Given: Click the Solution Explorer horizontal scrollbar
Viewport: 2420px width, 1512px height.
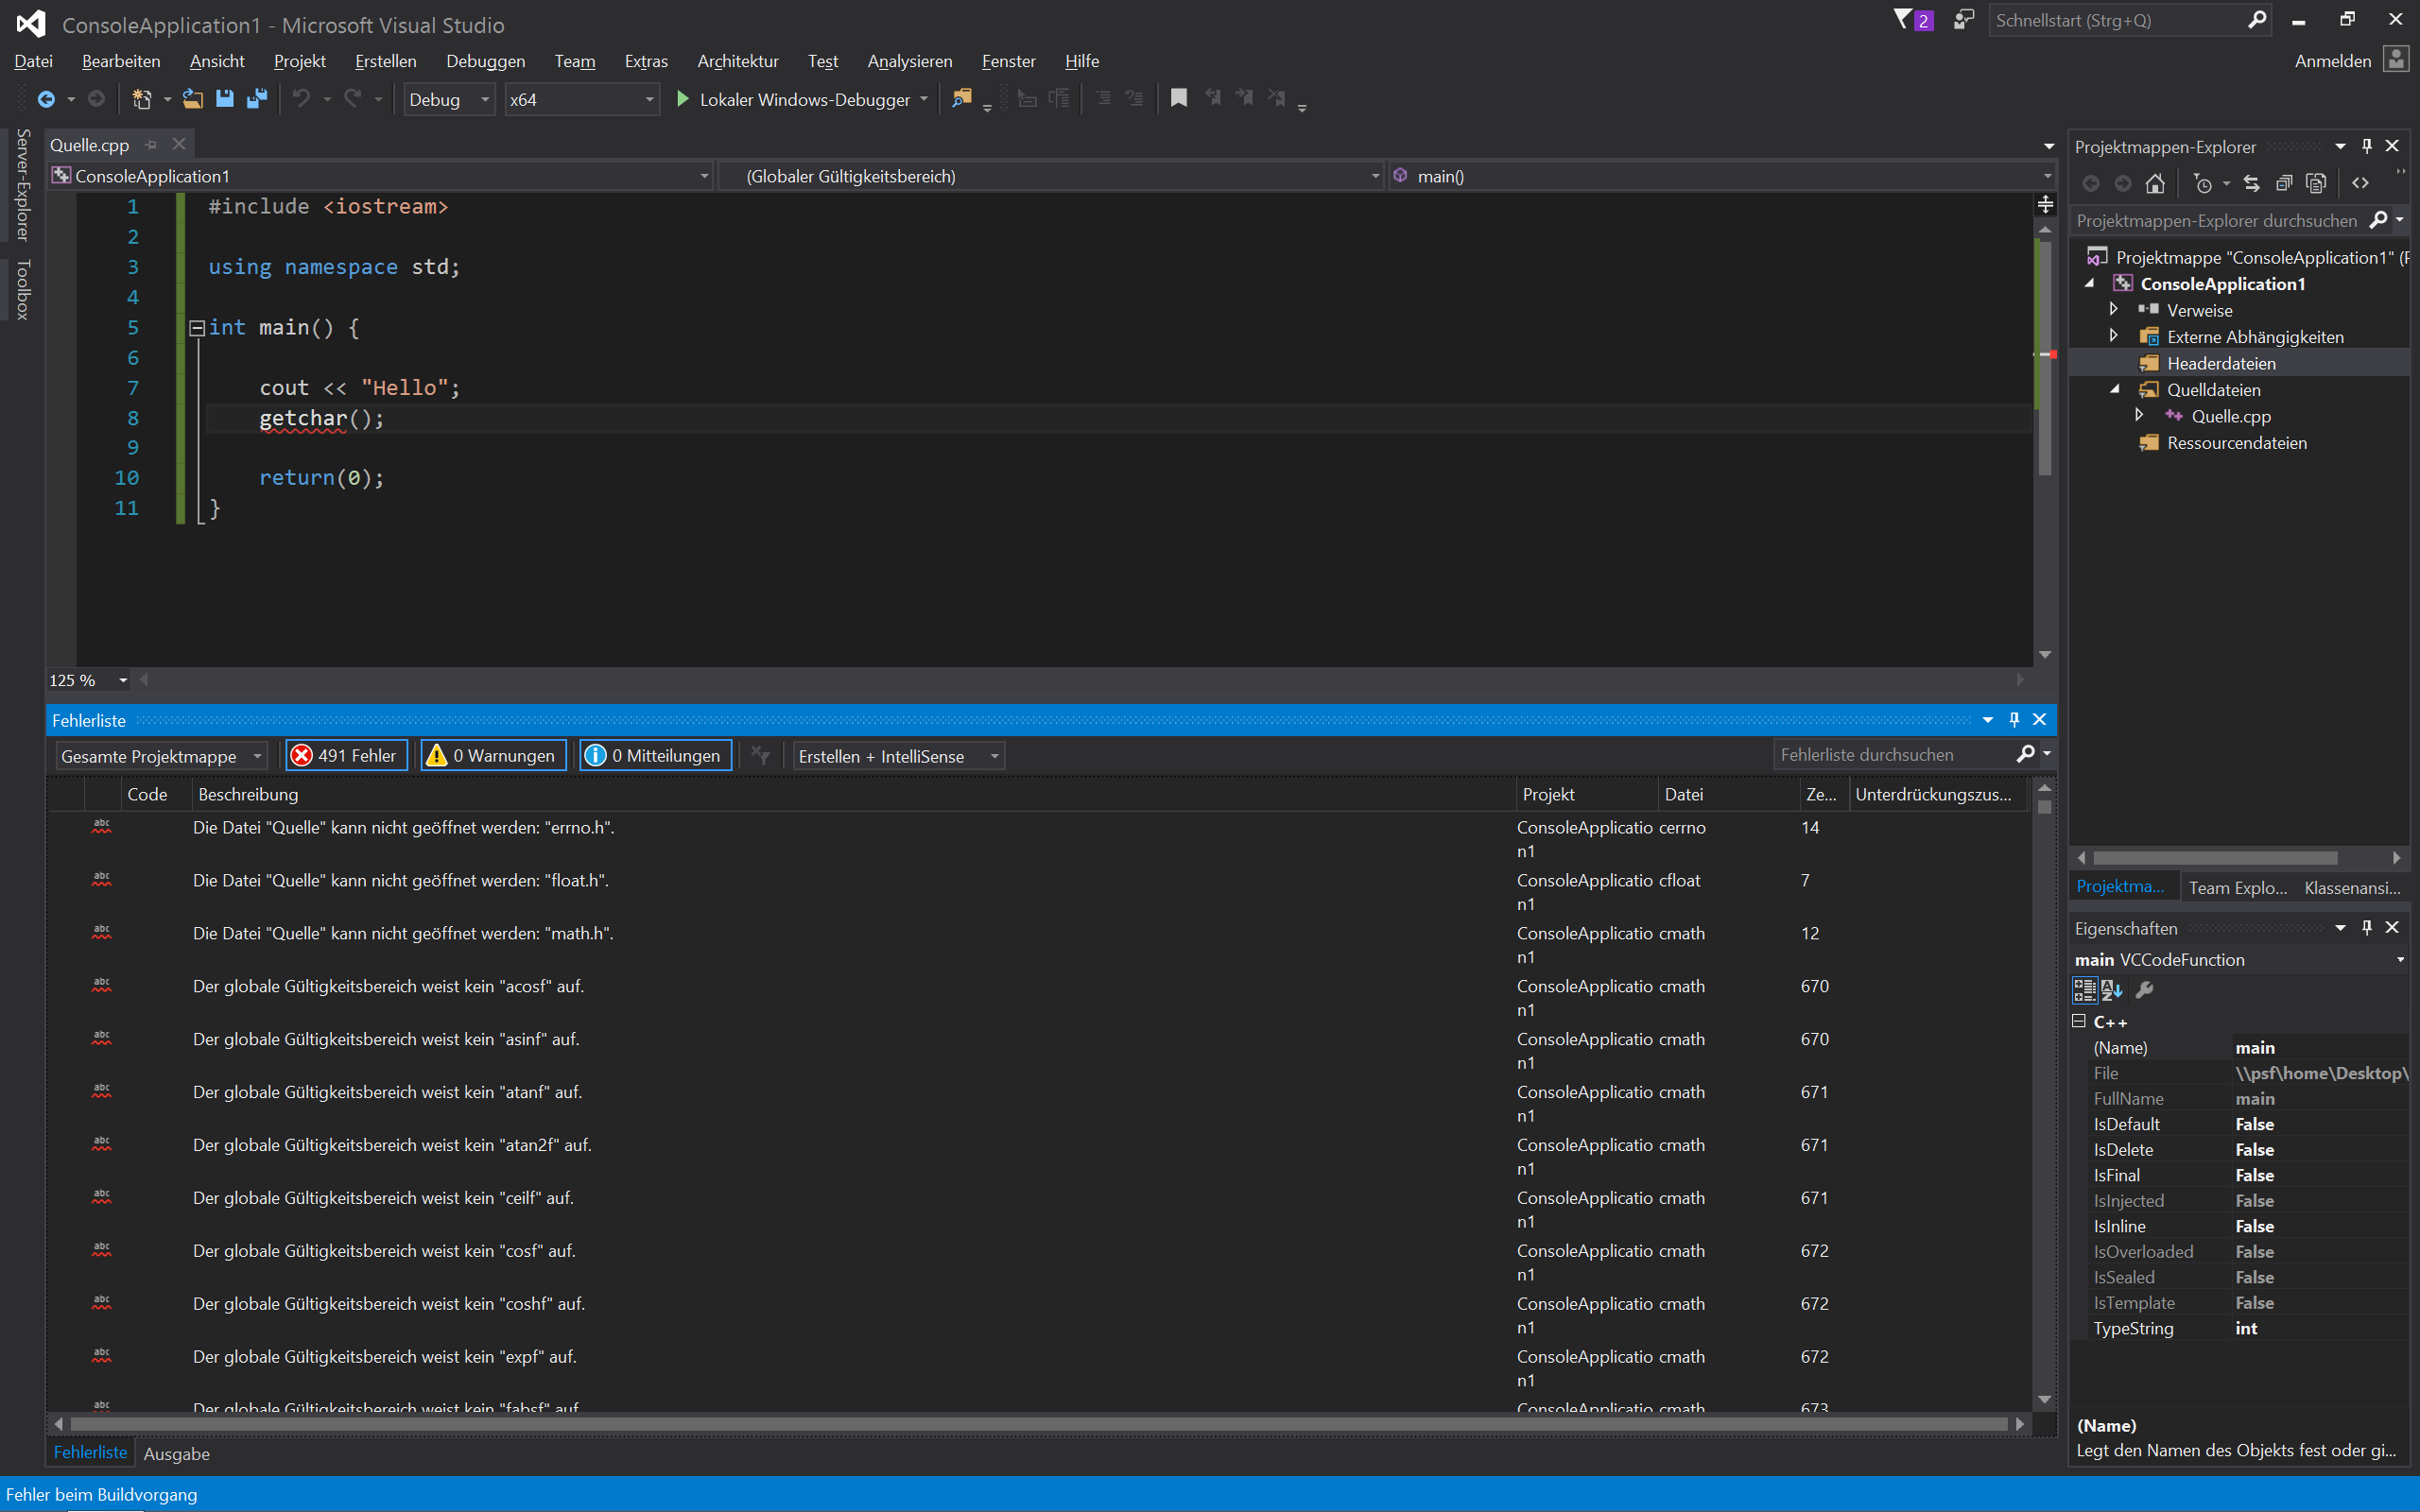Looking at the screenshot, I should pyautogui.click(x=2215, y=858).
